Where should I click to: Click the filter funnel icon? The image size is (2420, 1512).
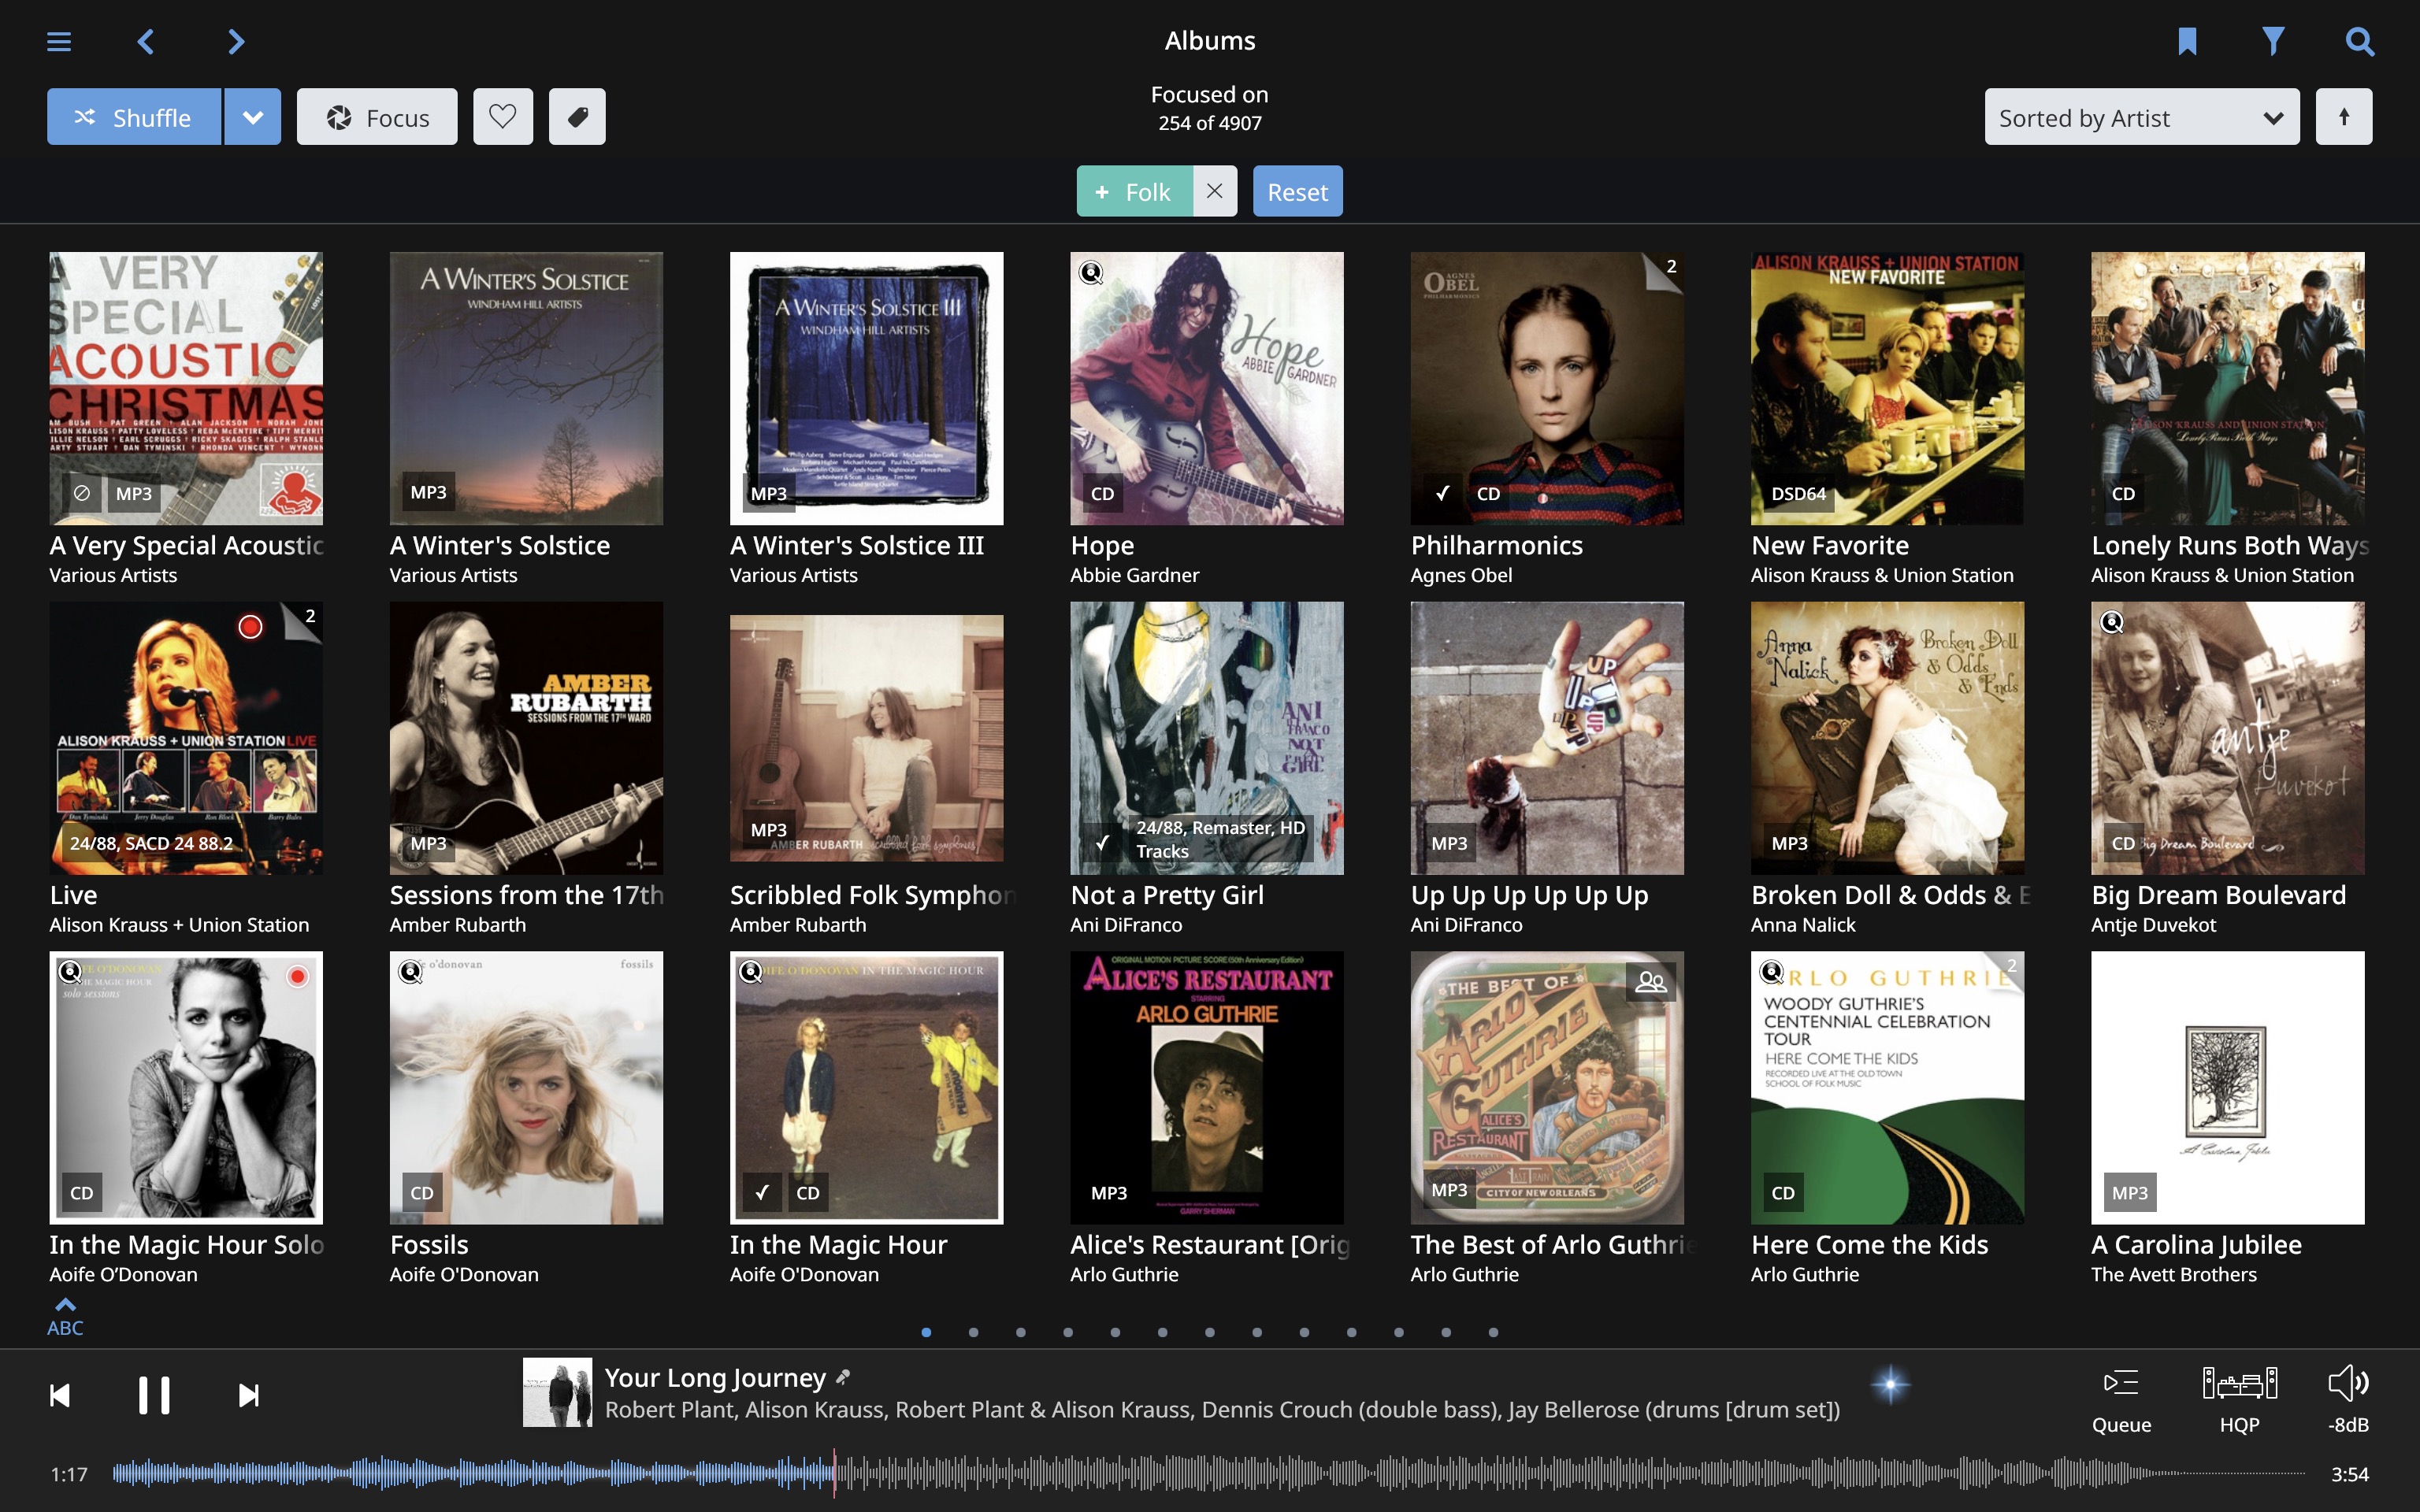[2273, 41]
